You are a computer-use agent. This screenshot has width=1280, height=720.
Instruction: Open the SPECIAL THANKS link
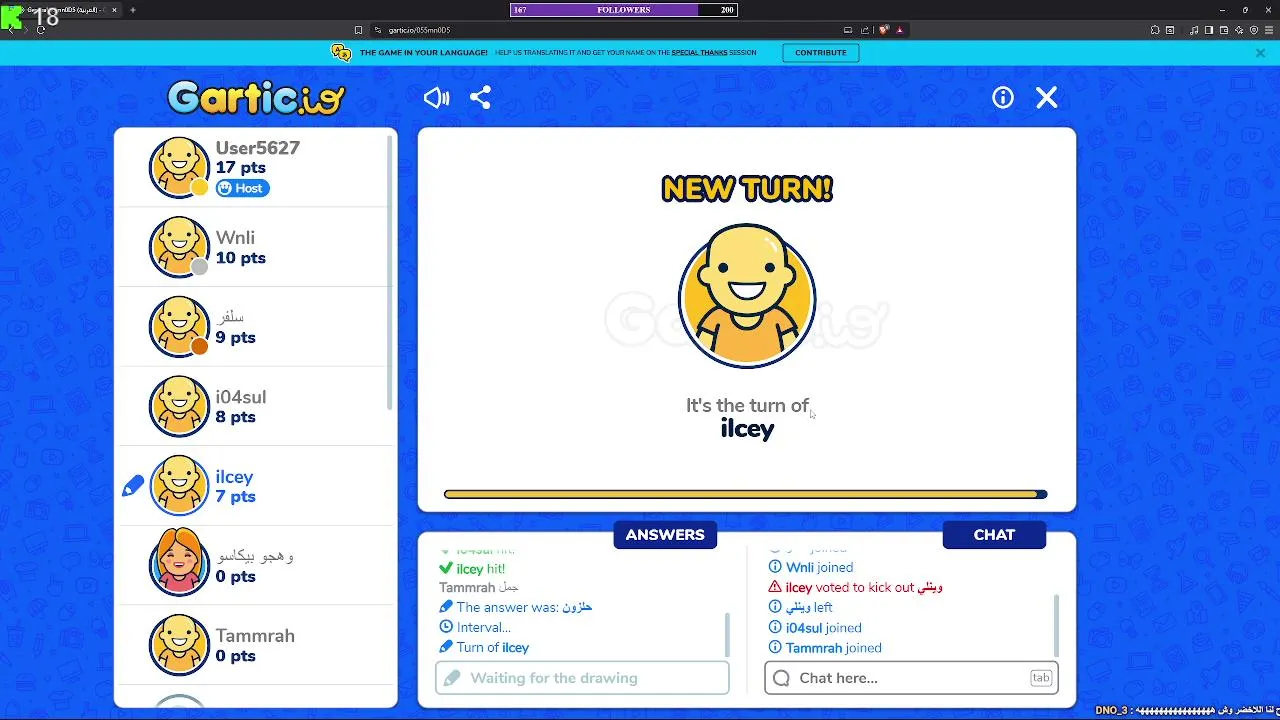coord(699,53)
